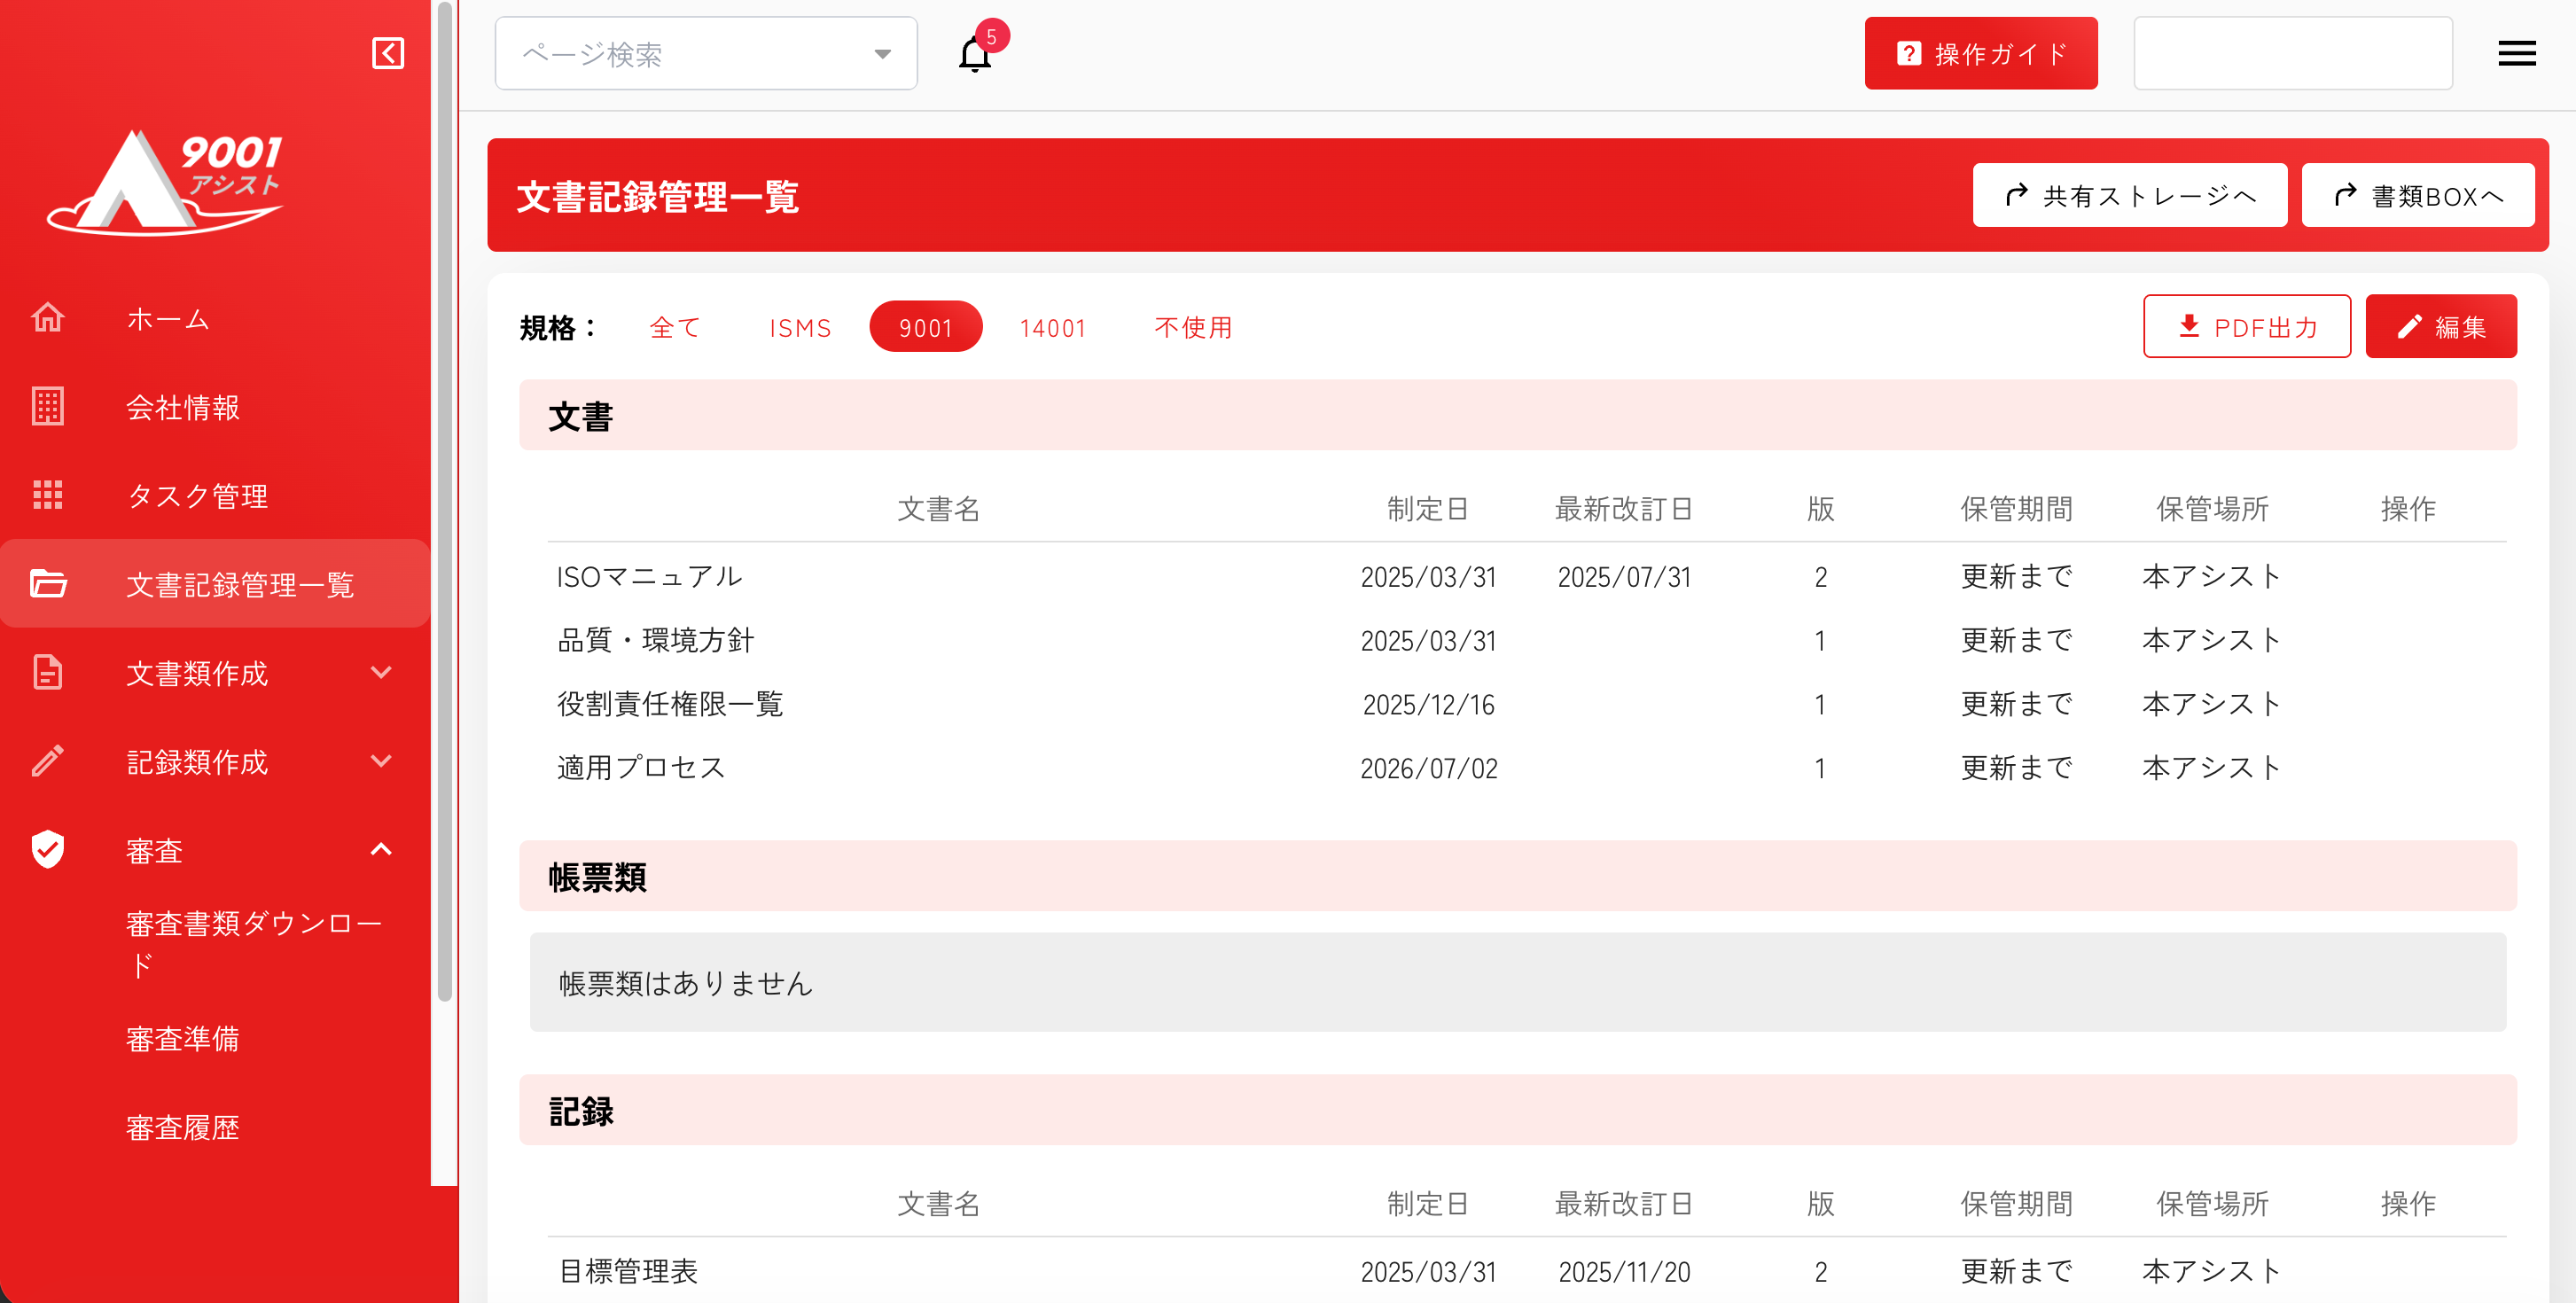Click the pencil icon beside 記録類作成
This screenshot has height=1303, width=2576.
47,761
